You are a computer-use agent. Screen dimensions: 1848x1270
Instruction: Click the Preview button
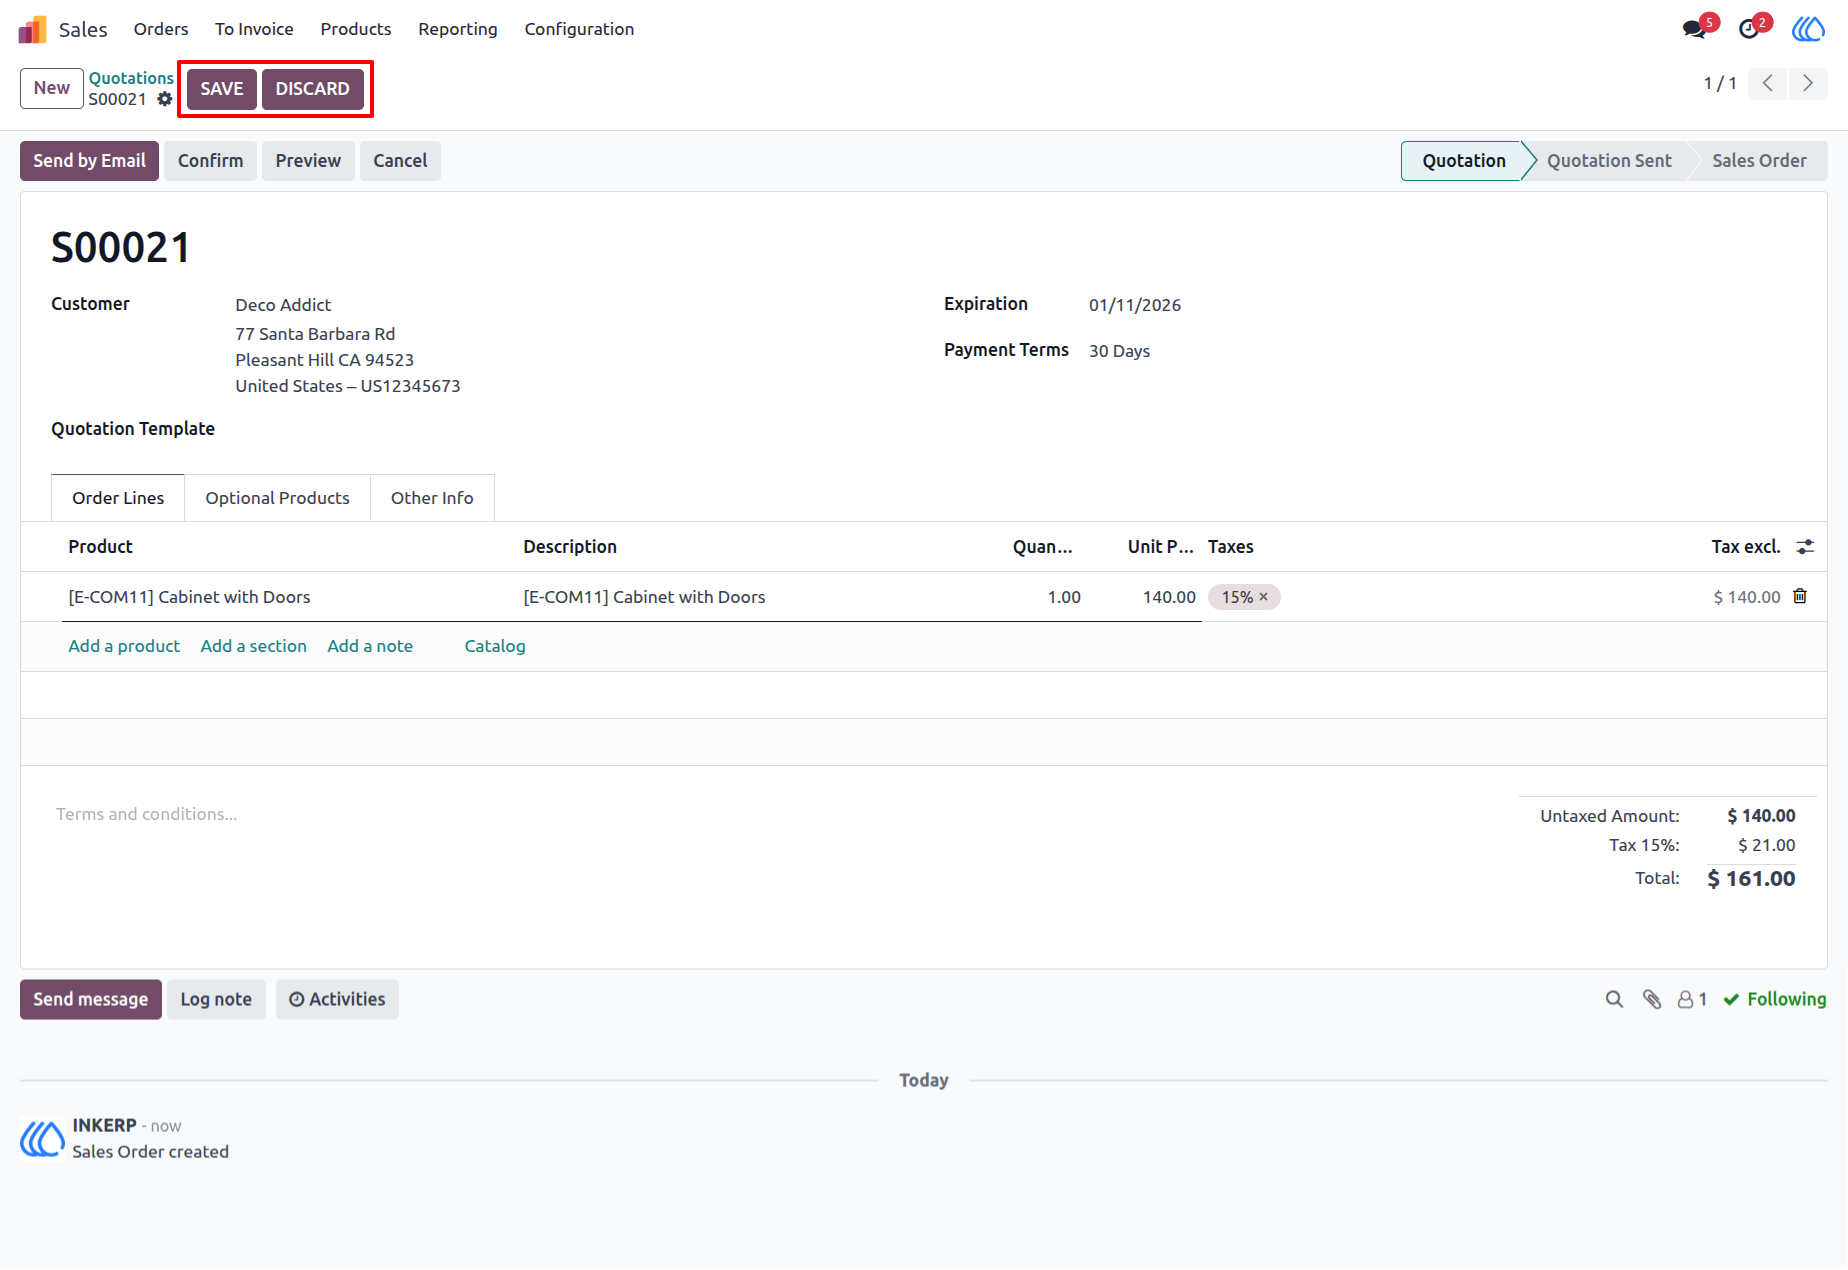coord(308,161)
